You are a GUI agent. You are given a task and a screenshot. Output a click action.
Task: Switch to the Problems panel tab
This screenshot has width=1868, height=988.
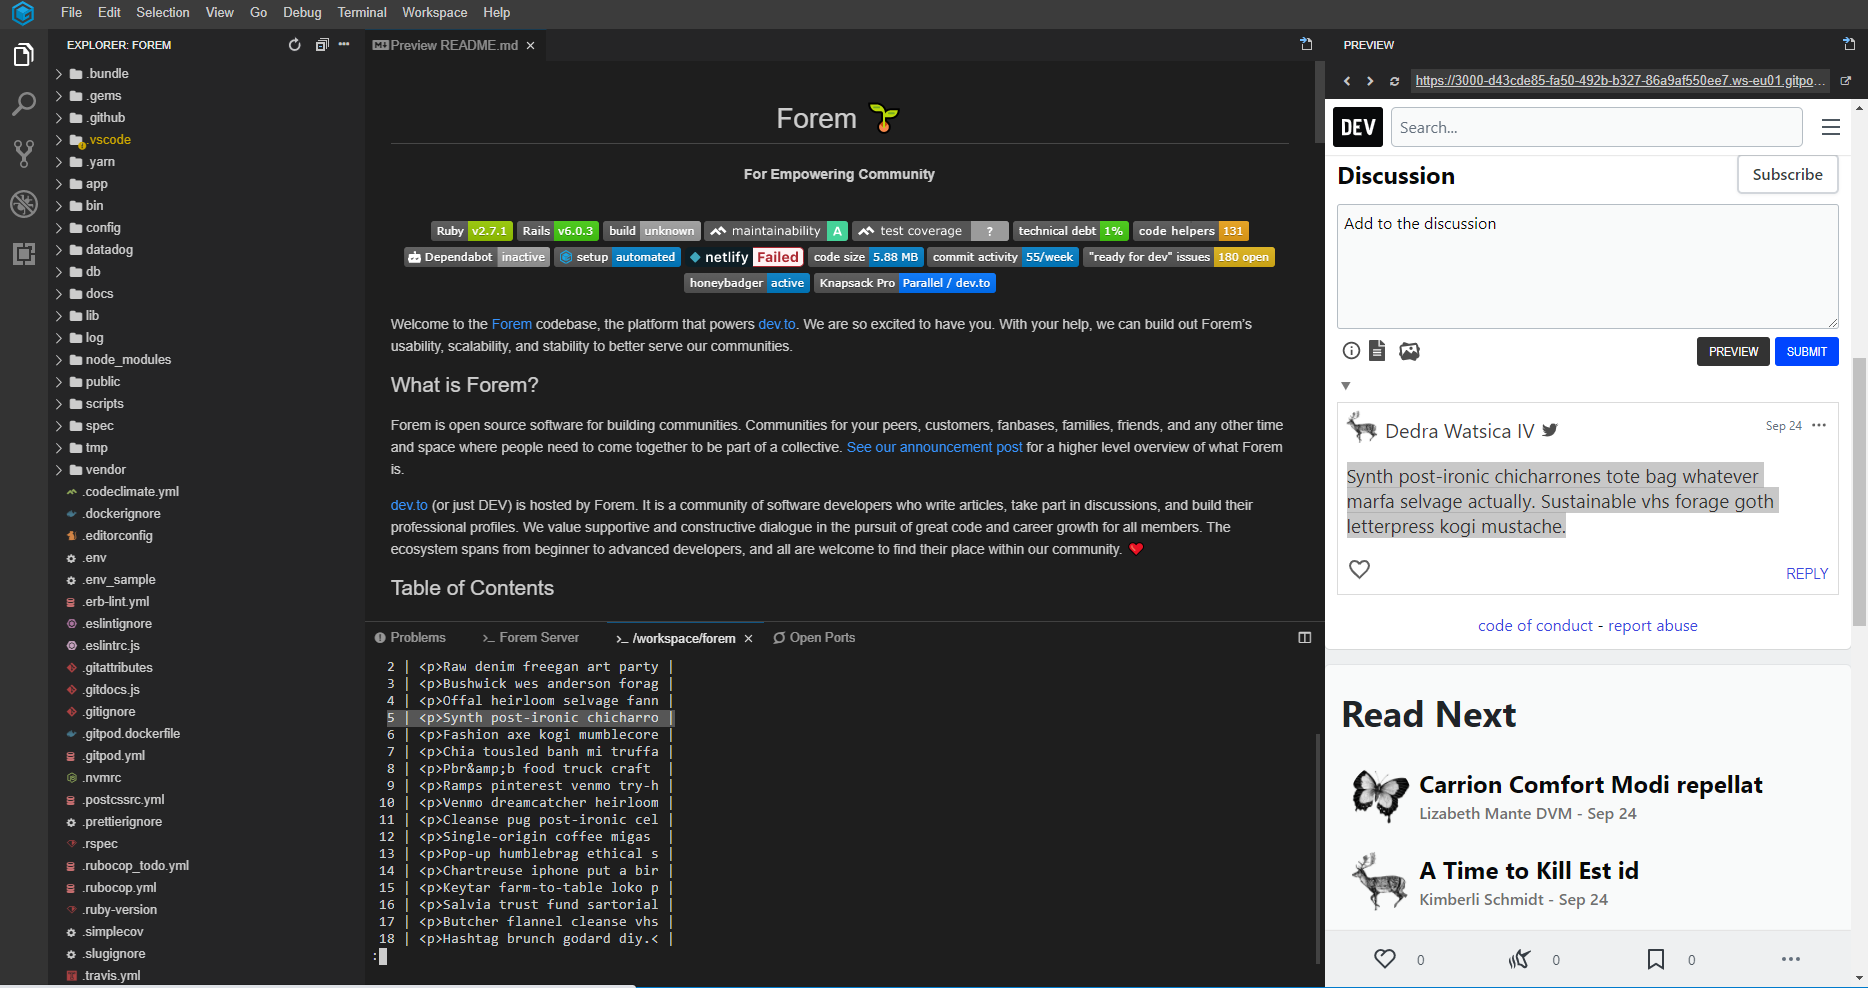coord(410,638)
